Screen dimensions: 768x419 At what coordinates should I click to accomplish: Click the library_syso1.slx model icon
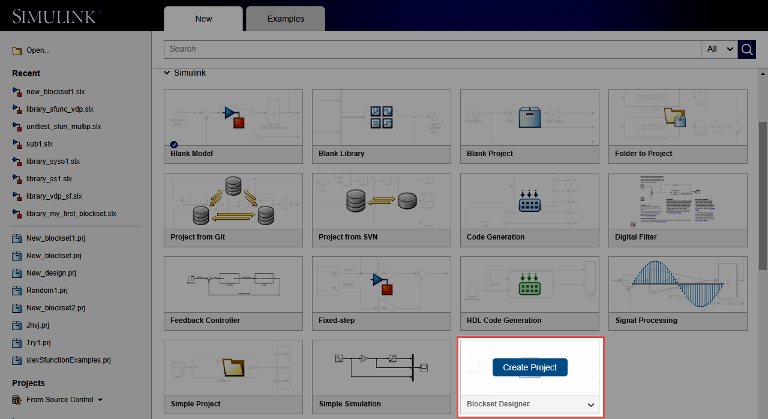[17, 161]
